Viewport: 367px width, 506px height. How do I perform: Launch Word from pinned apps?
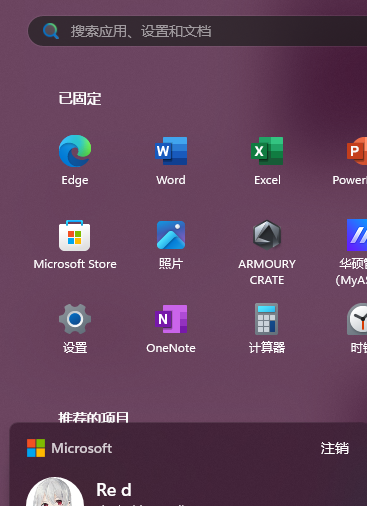[171, 151]
